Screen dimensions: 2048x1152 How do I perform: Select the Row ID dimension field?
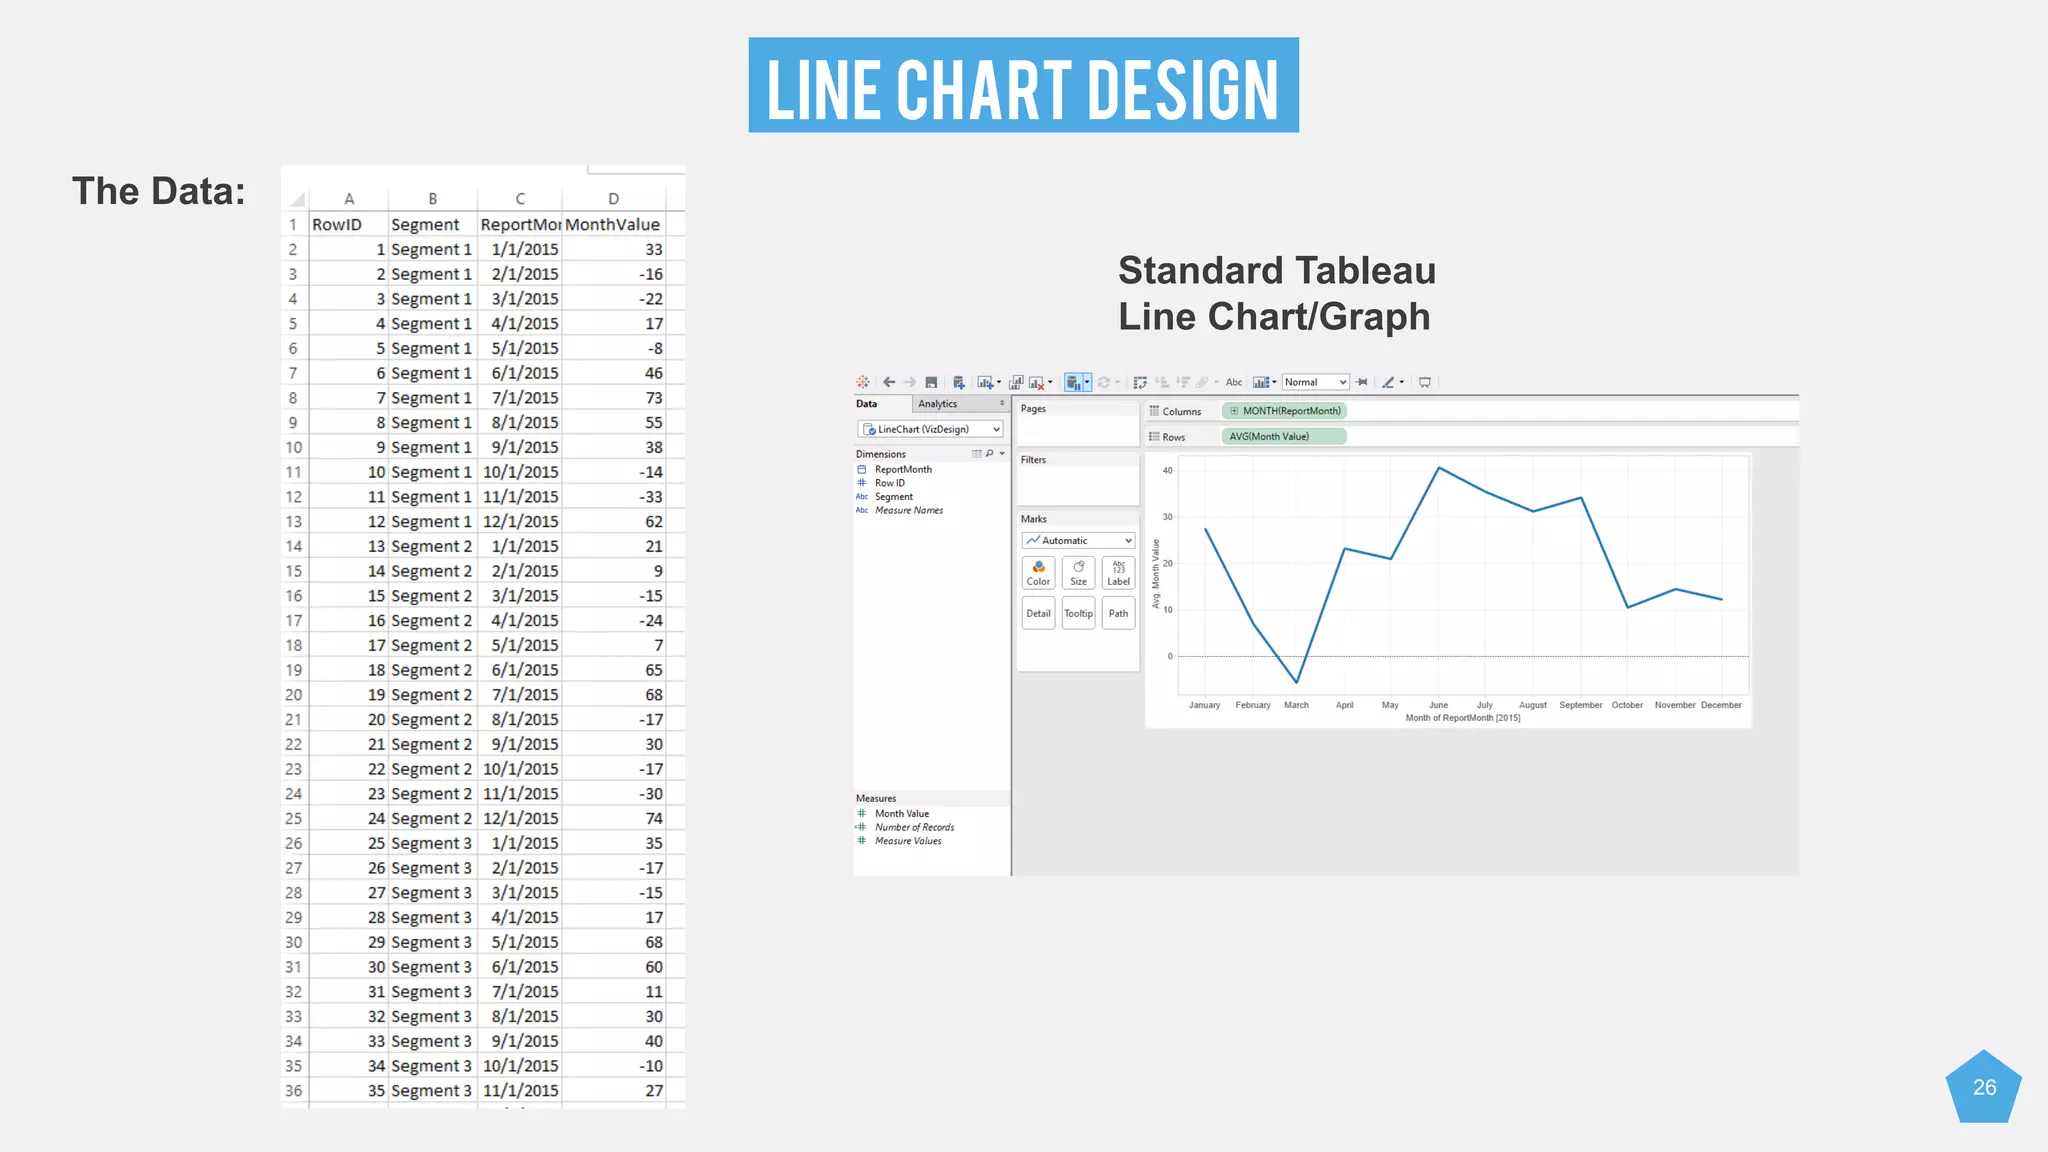click(889, 483)
